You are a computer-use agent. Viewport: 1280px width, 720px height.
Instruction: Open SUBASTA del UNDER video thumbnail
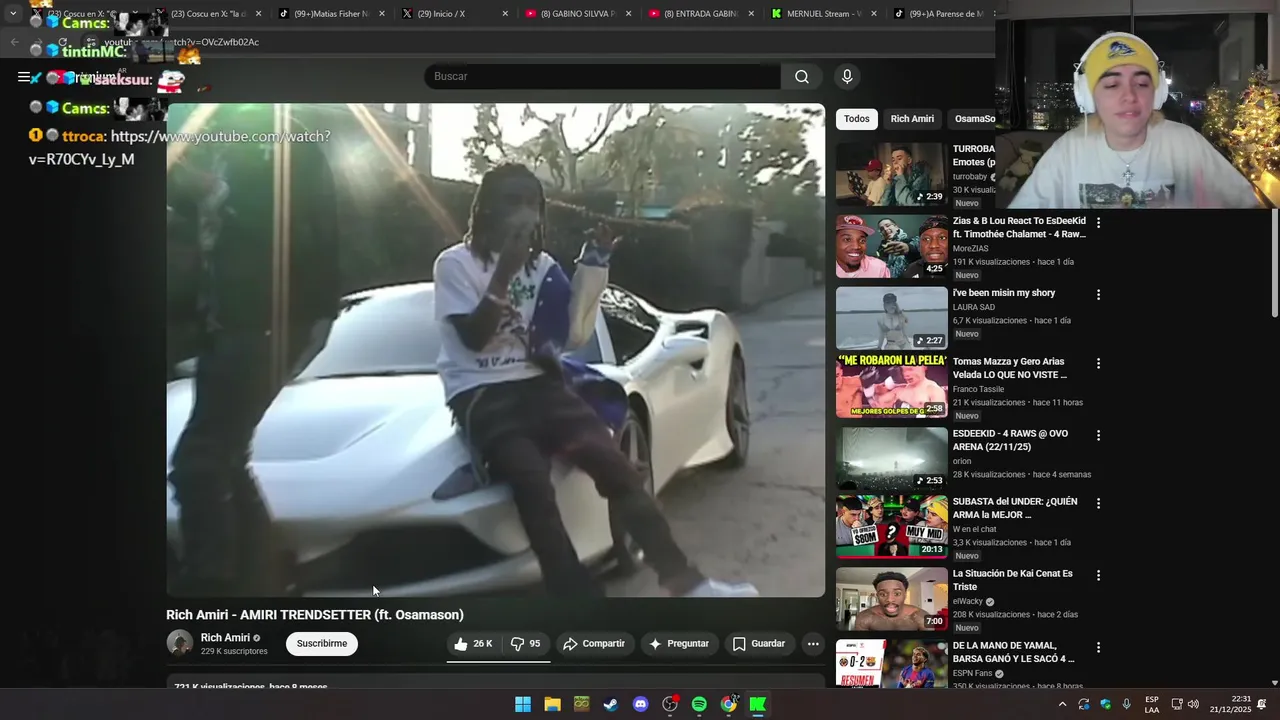[x=891, y=526]
